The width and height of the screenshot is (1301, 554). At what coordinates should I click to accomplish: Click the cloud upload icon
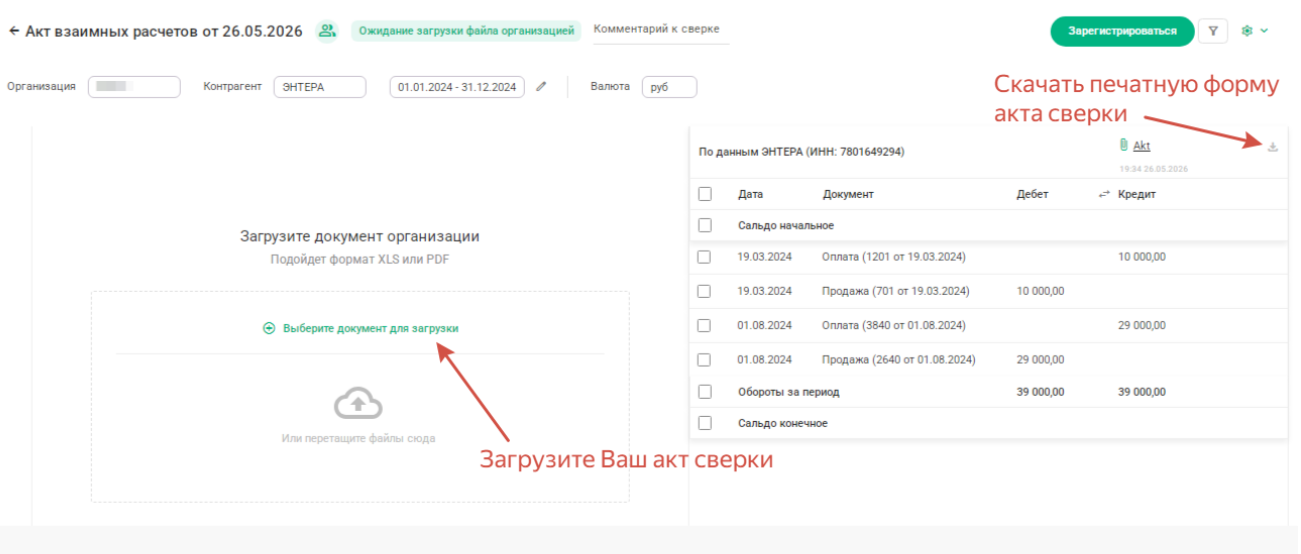(358, 404)
